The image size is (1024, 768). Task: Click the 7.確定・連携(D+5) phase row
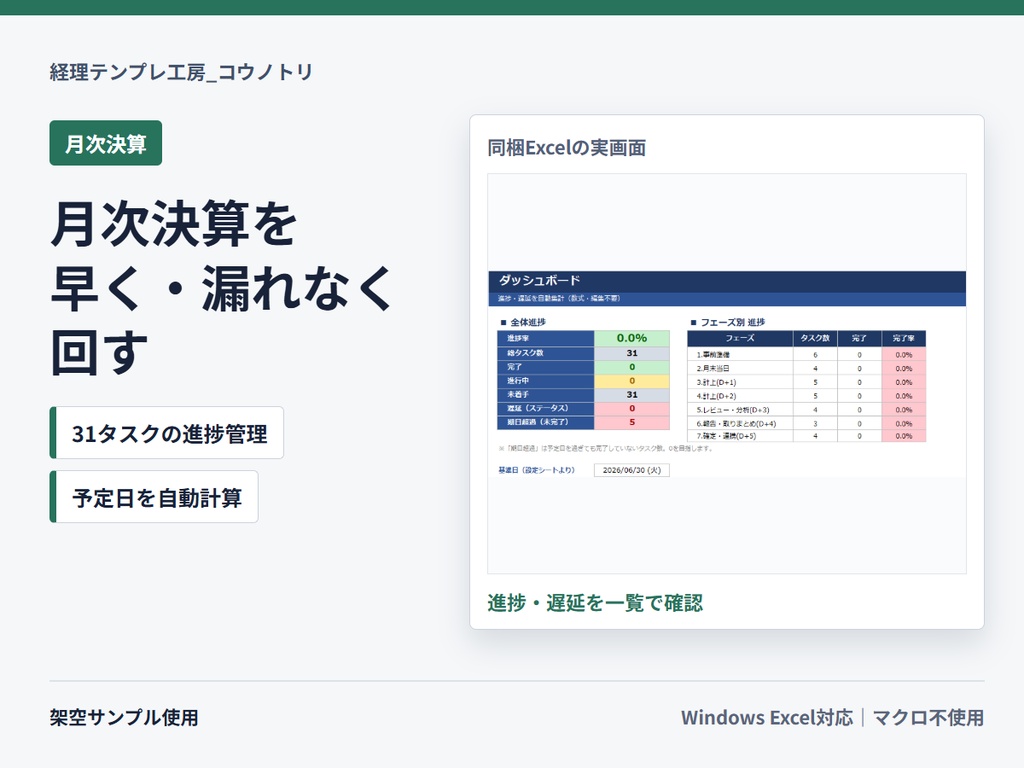(807, 436)
